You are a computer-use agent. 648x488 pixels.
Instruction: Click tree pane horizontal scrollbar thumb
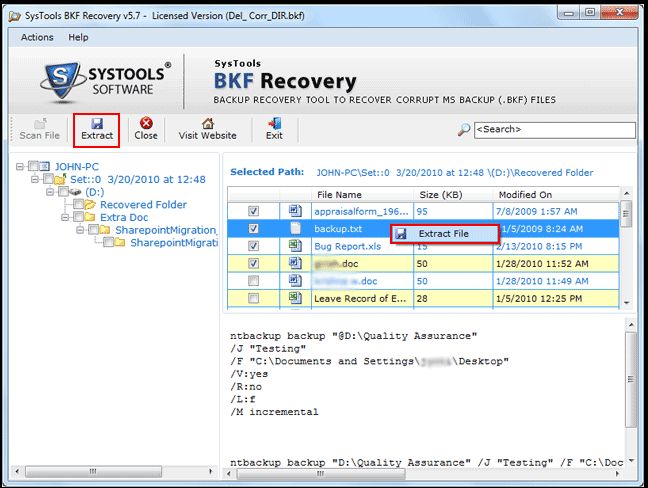click(x=93, y=471)
